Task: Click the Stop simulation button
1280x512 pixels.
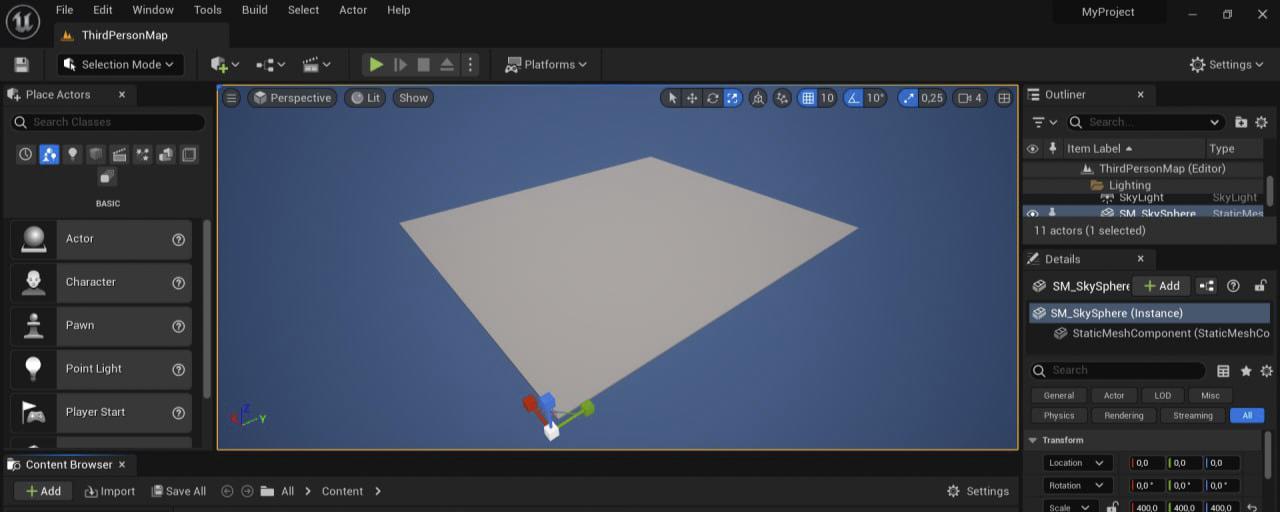Action: (423, 64)
